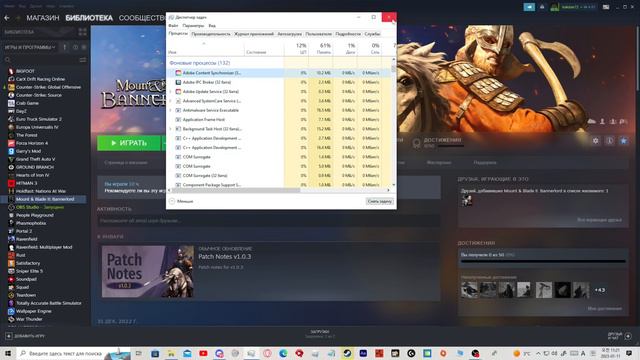This screenshot has width=640, height=360.
Task: Expand Adobe Update Service process row
Action: [171, 91]
